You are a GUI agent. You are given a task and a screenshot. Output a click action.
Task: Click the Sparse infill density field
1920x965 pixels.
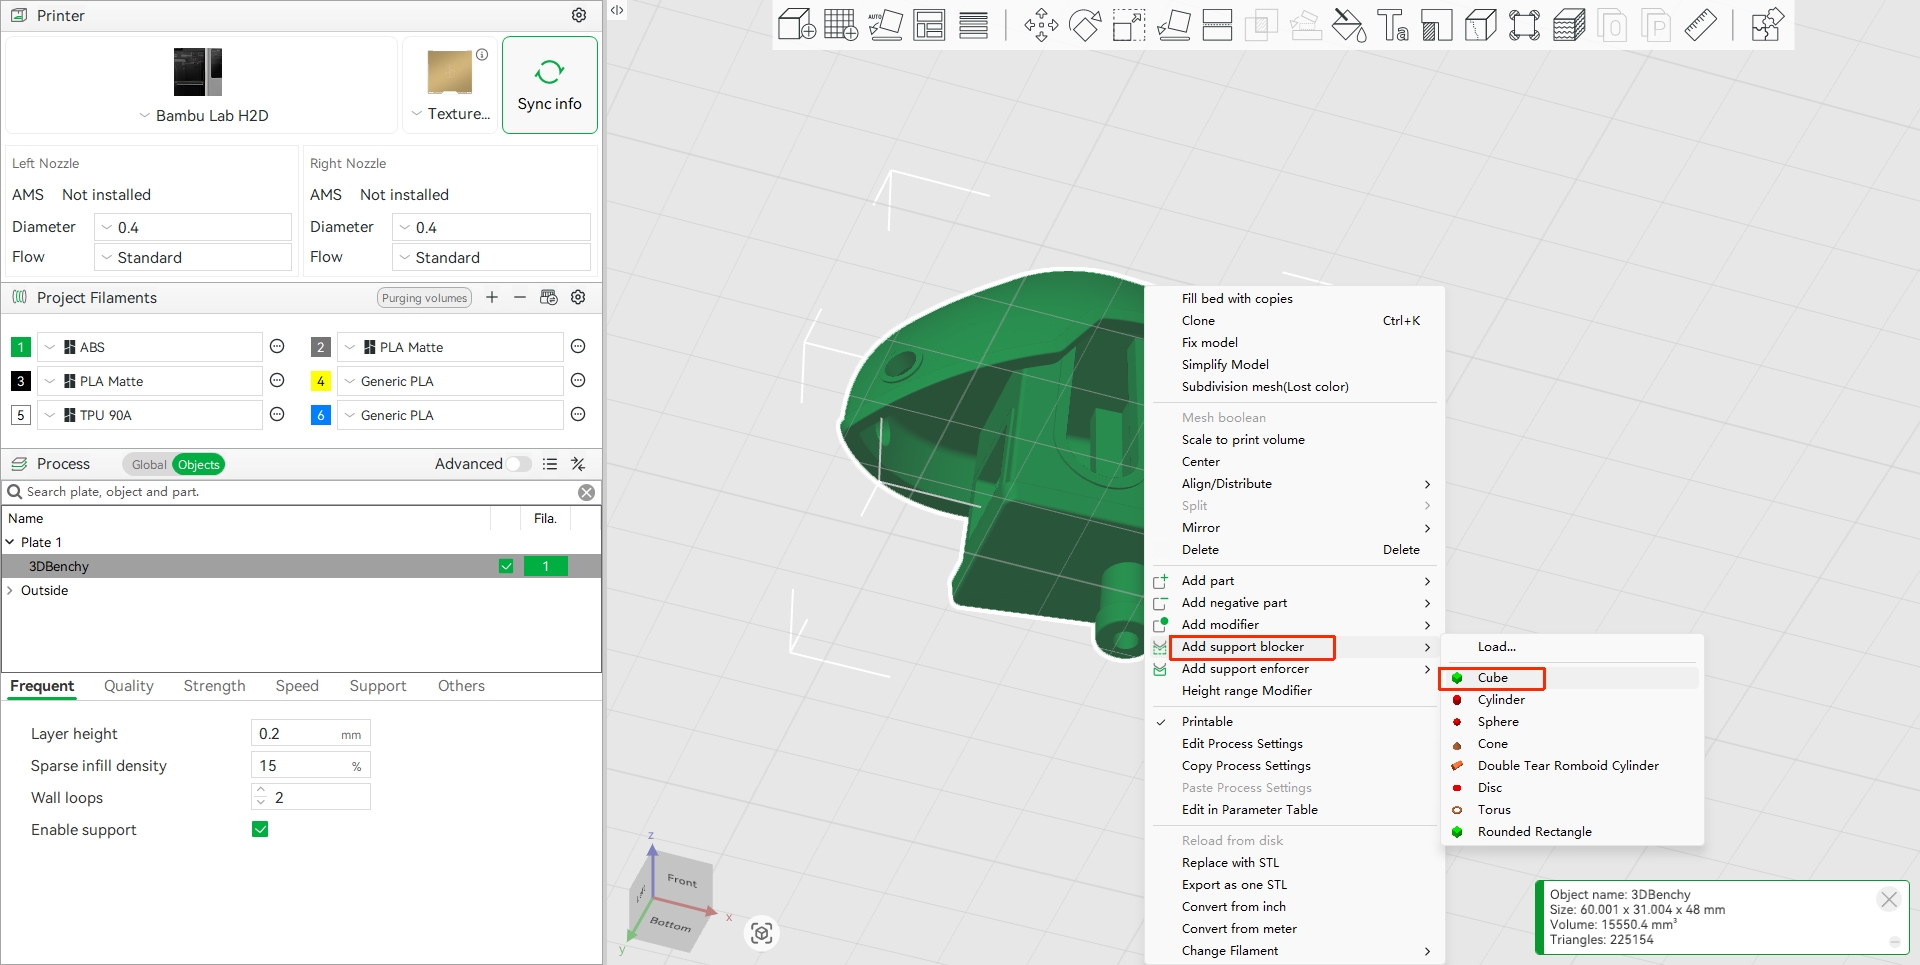tap(310, 765)
